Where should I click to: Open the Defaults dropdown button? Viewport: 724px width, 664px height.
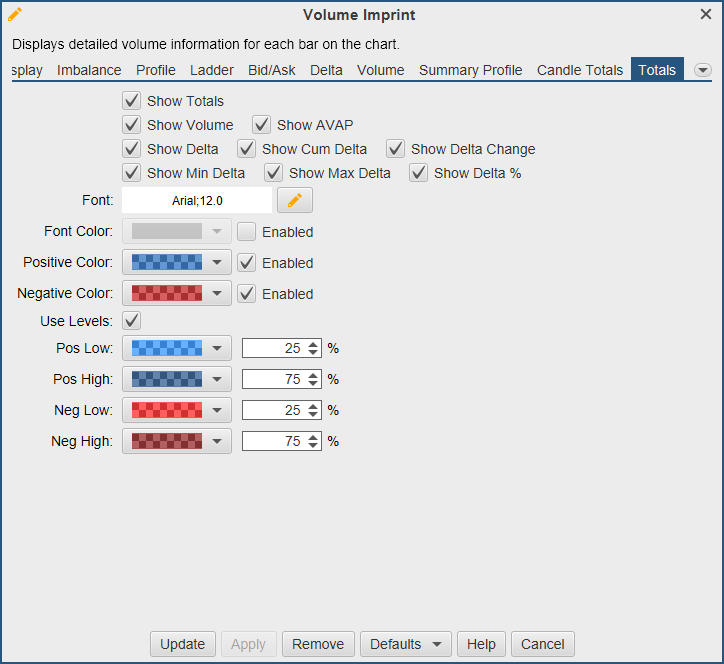pyautogui.click(x=405, y=644)
